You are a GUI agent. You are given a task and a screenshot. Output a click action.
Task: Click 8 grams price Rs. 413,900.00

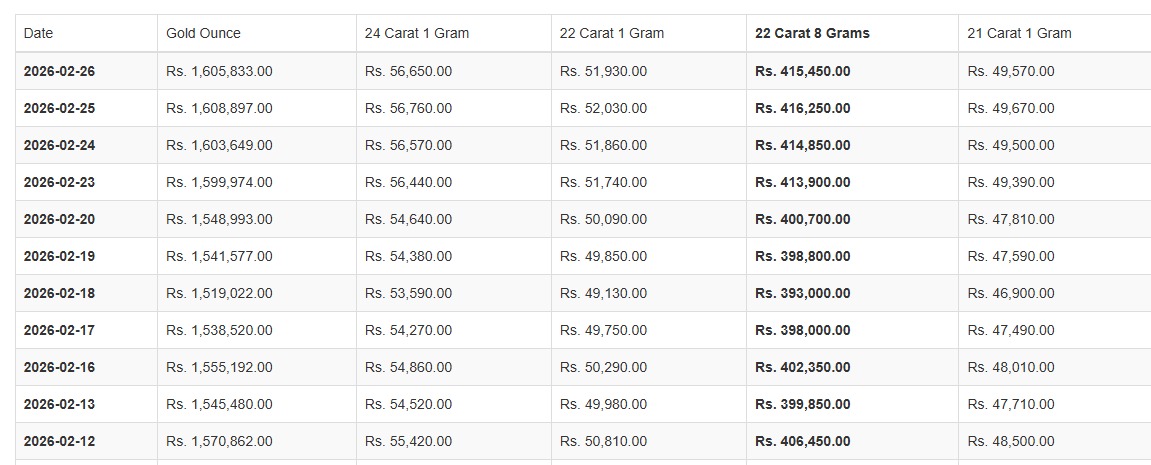coord(803,182)
